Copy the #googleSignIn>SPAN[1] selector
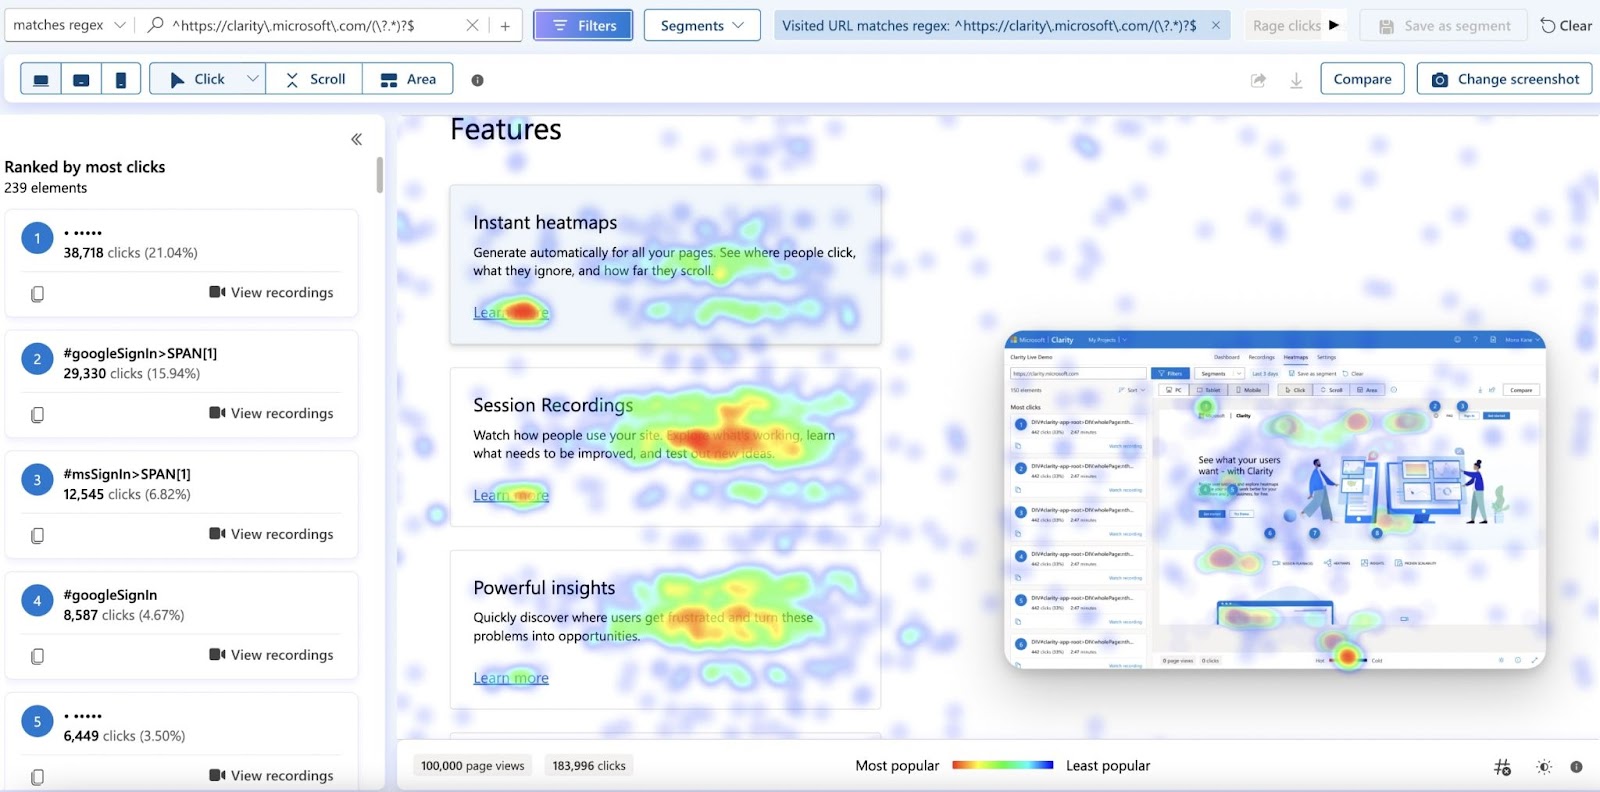 [37, 415]
